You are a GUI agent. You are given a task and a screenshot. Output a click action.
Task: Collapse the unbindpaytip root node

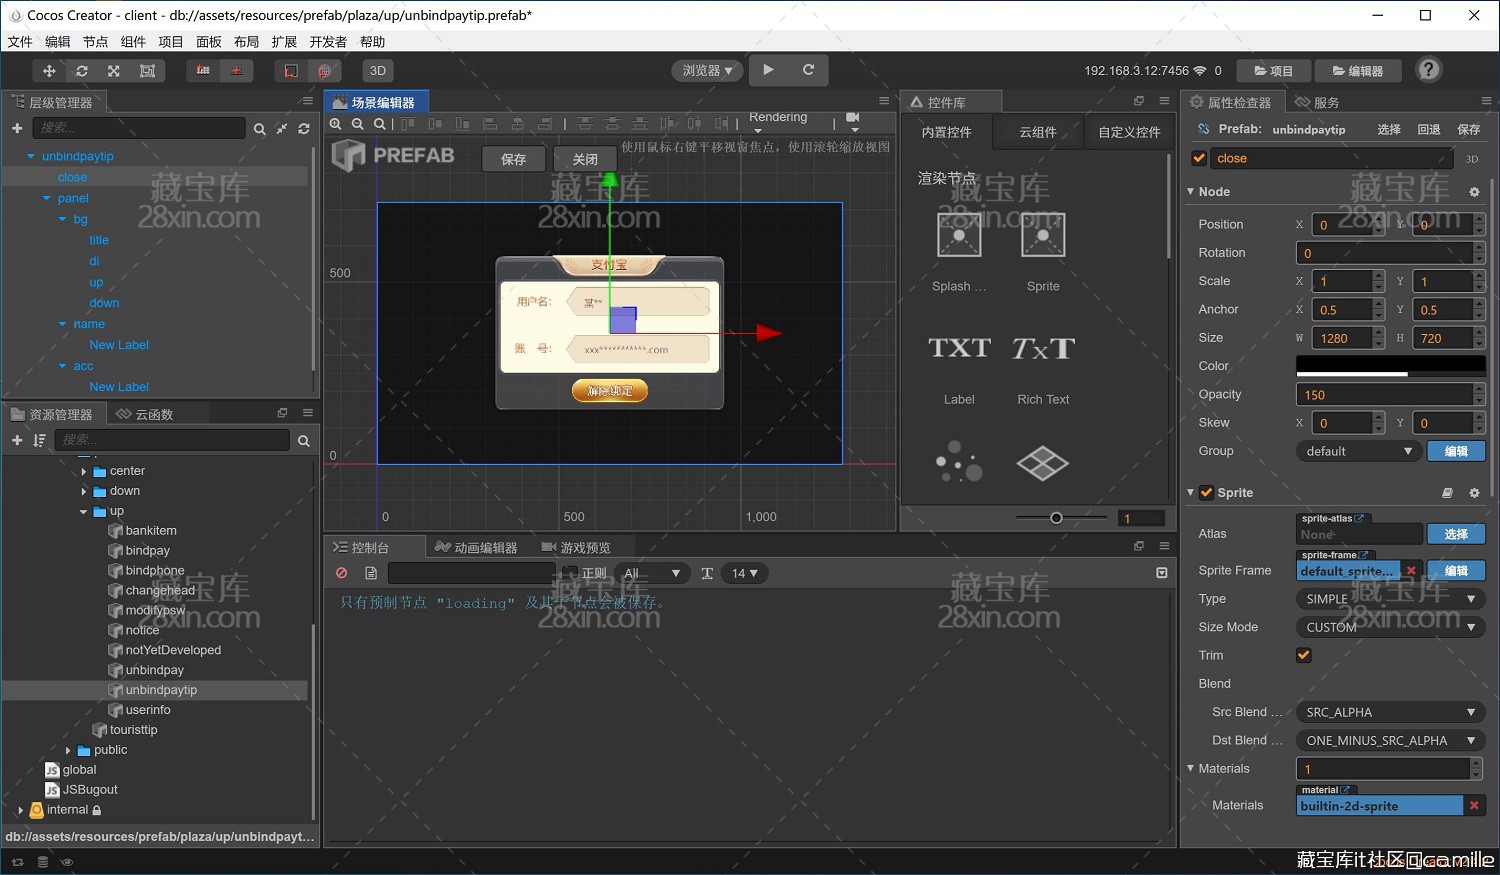coord(31,156)
